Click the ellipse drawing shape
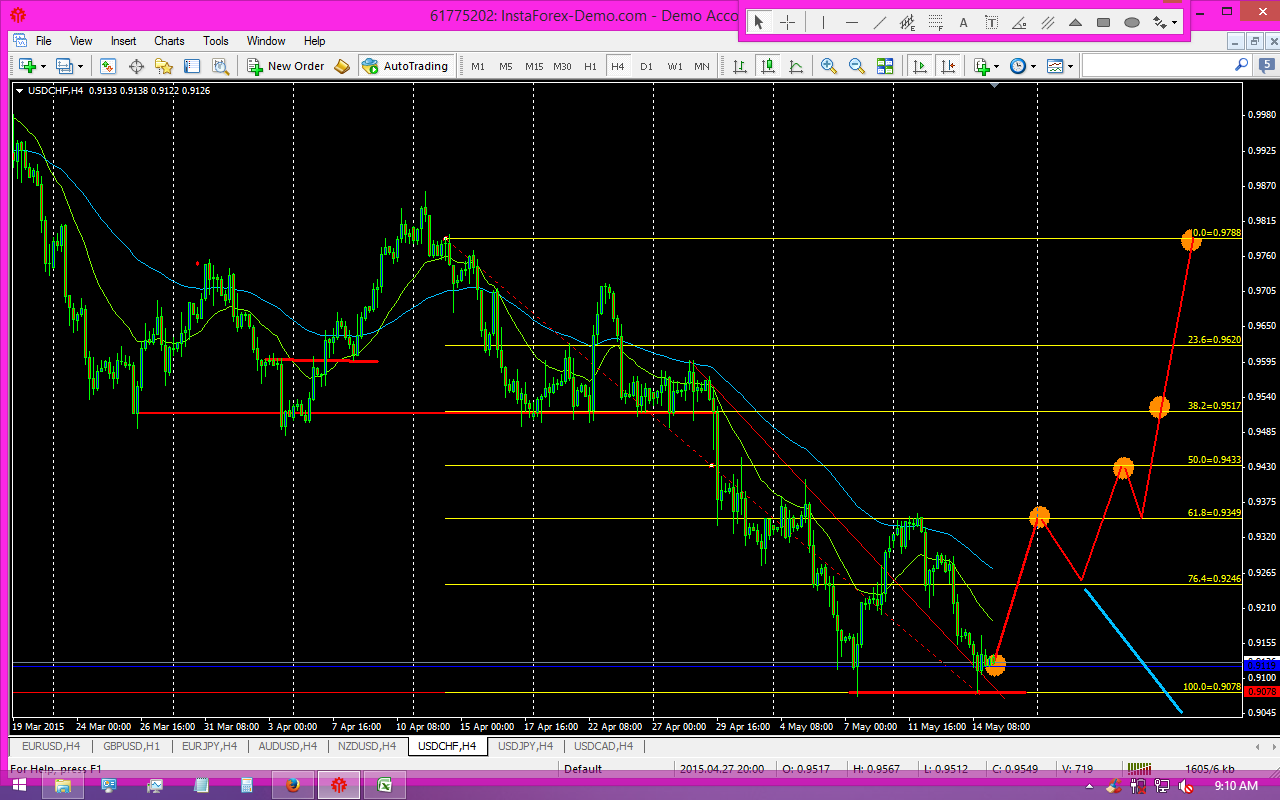This screenshot has height=800, width=1280. point(1131,21)
